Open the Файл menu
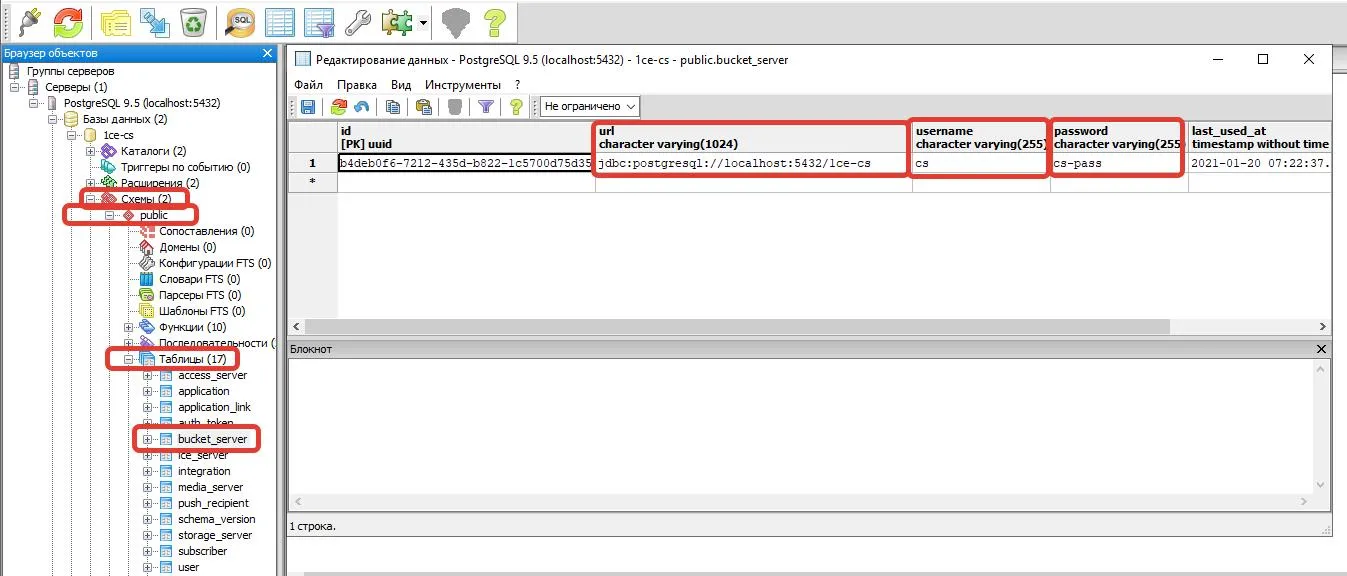The image size is (1347, 576). click(309, 85)
